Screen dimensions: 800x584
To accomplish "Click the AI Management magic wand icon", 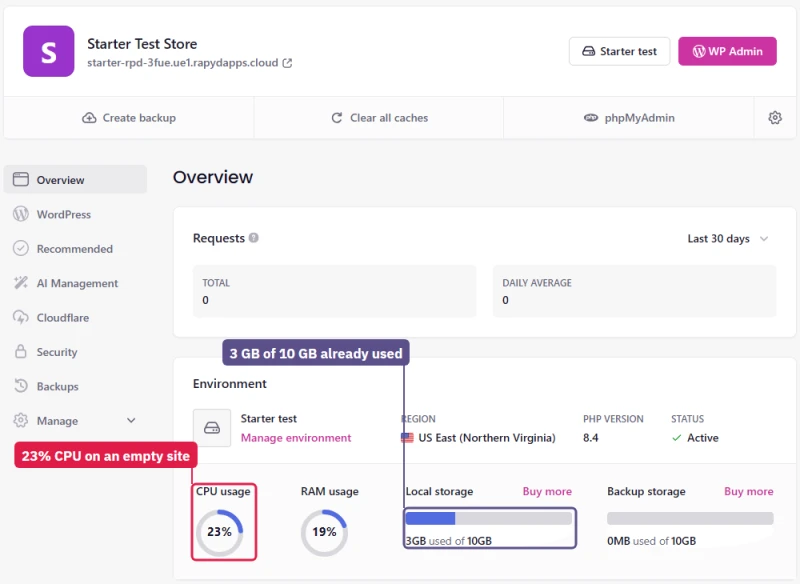I will (x=21, y=283).
